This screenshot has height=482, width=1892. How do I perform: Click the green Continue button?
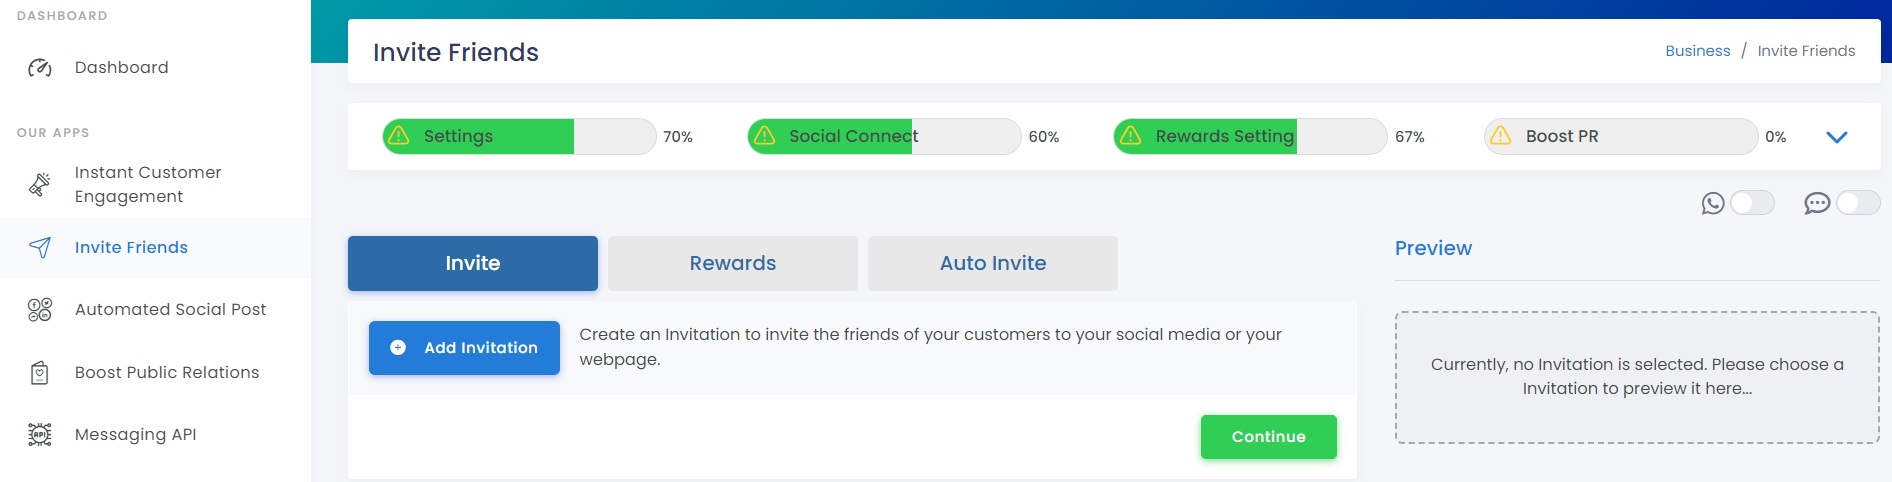tap(1269, 437)
